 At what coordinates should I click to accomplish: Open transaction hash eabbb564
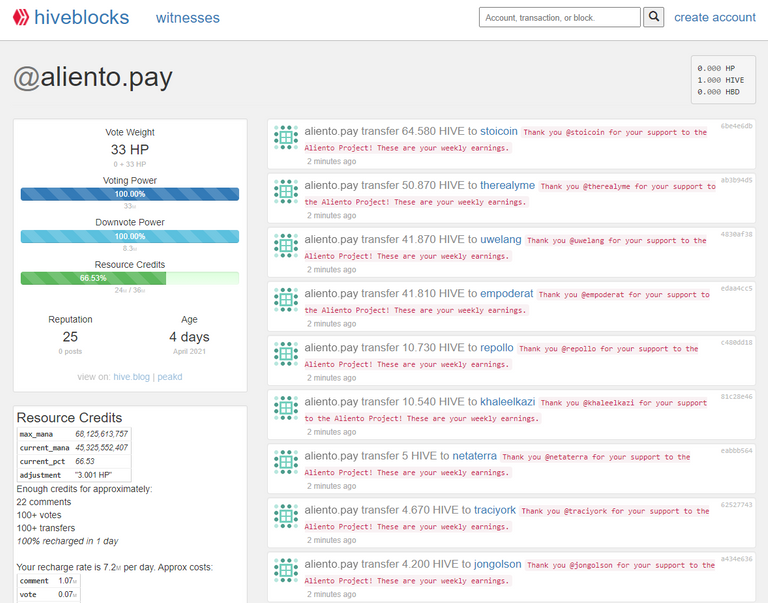pos(736,451)
